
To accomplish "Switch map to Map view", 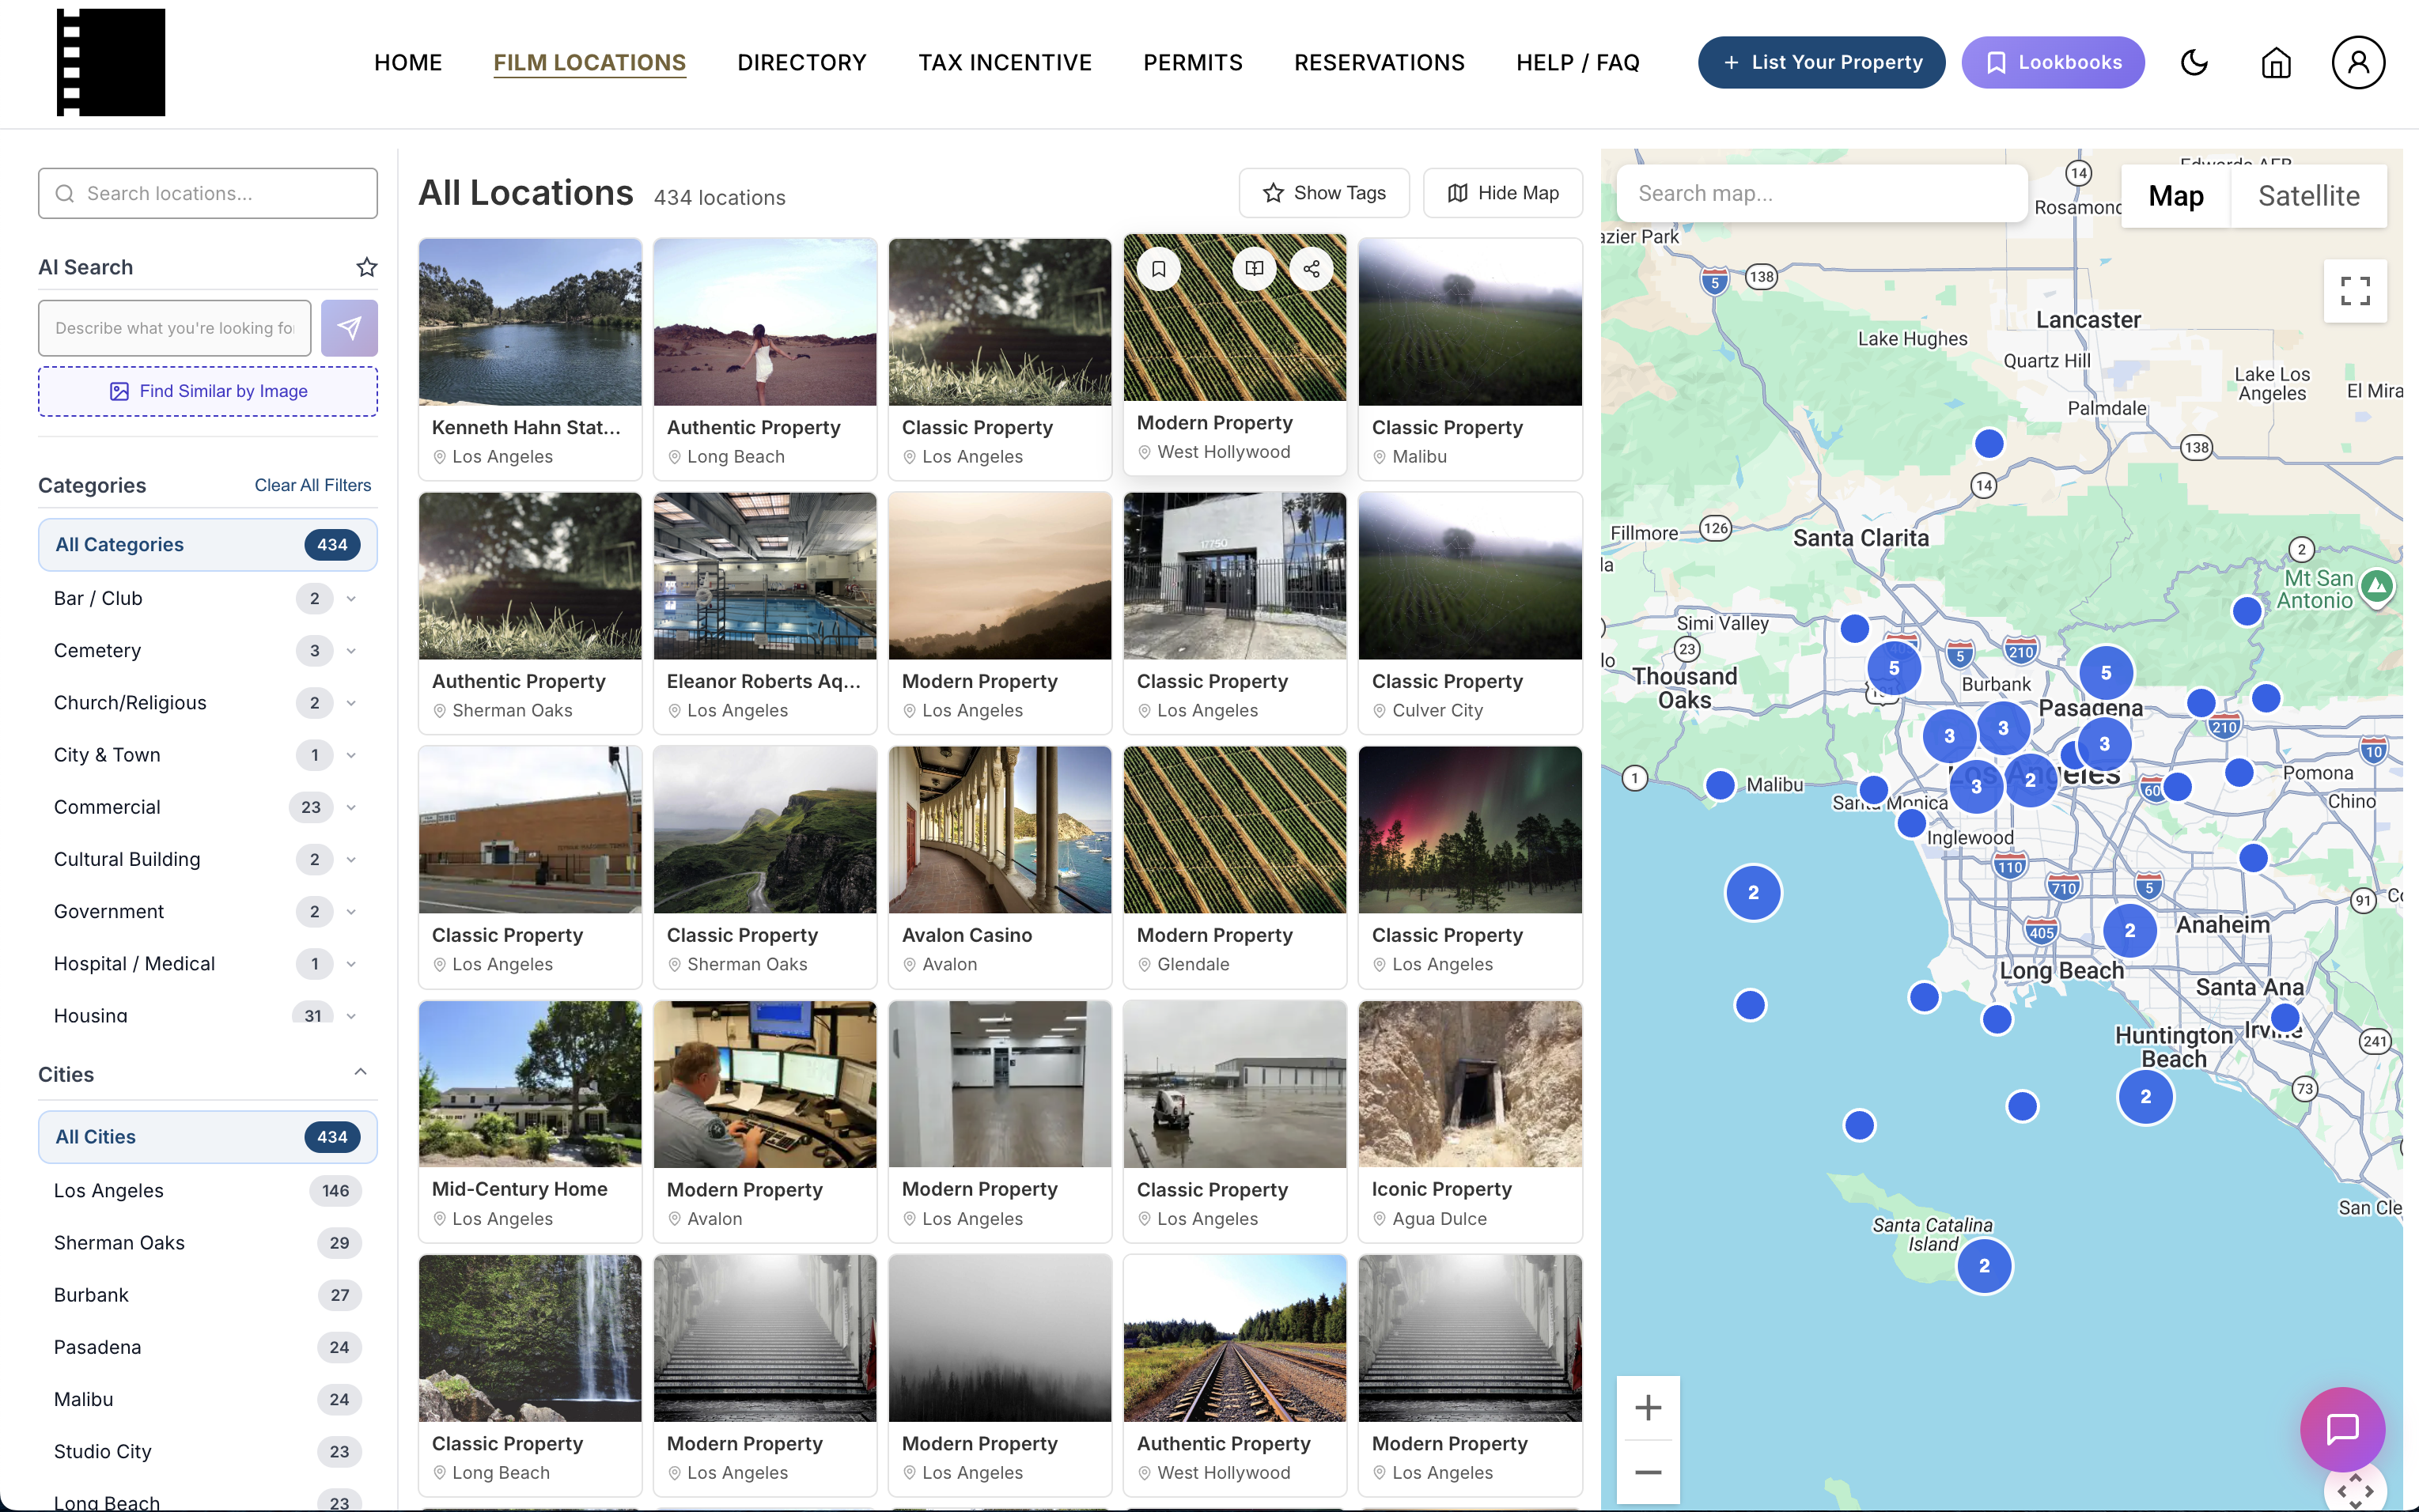I will tap(2176, 196).
